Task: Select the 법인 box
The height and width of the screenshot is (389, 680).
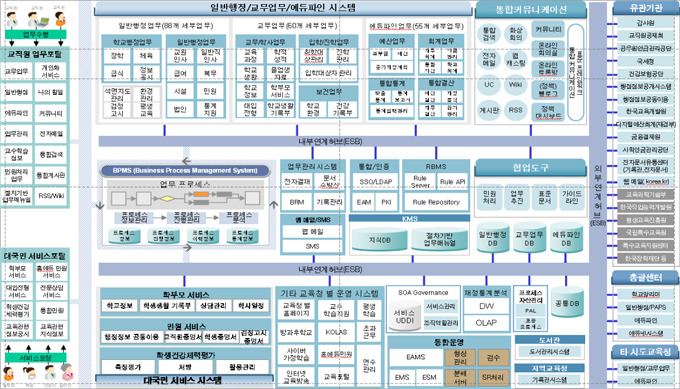Action: [x=180, y=109]
